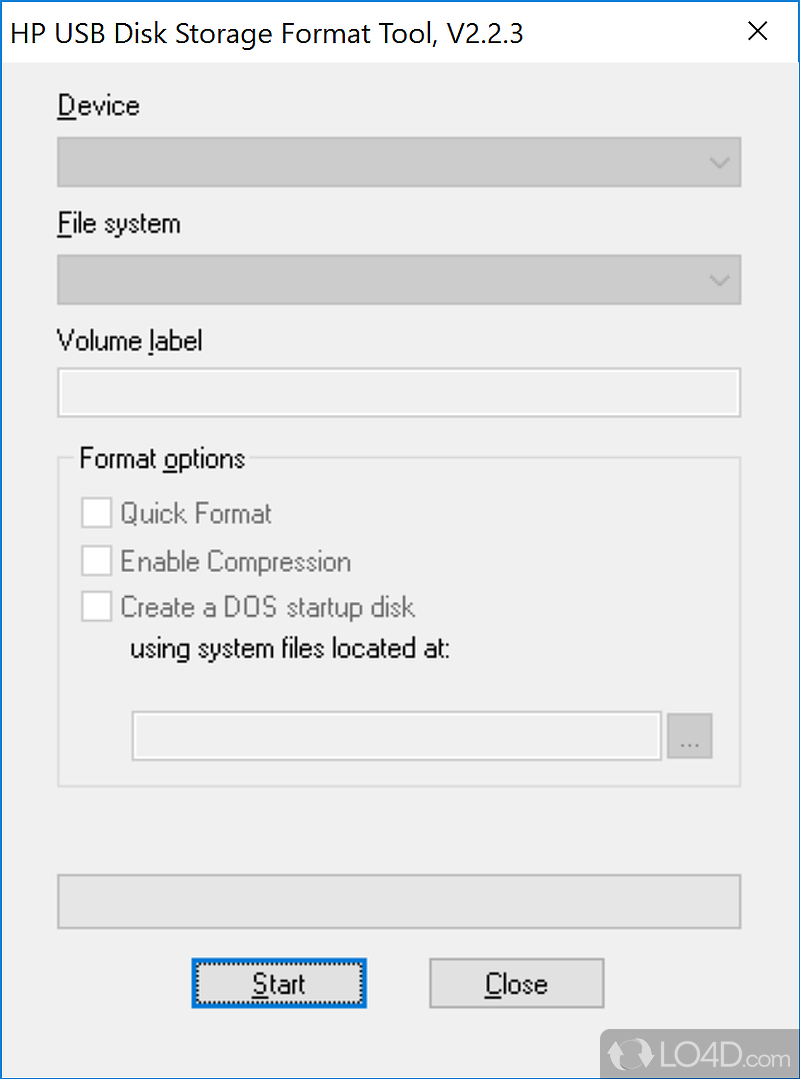Click the Format options group heading
Image resolution: width=800 pixels, height=1079 pixels.
coord(162,459)
